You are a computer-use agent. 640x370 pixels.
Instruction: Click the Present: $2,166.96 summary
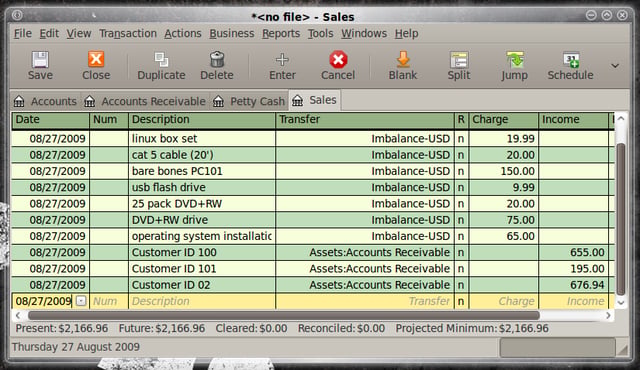[62, 328]
